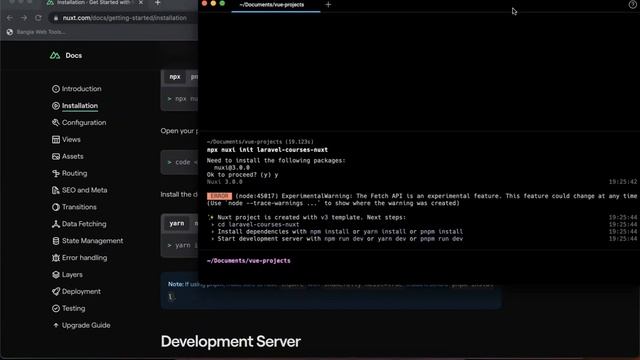Click the terminal prompt ~/Documents/vue-projects

(x=249, y=260)
